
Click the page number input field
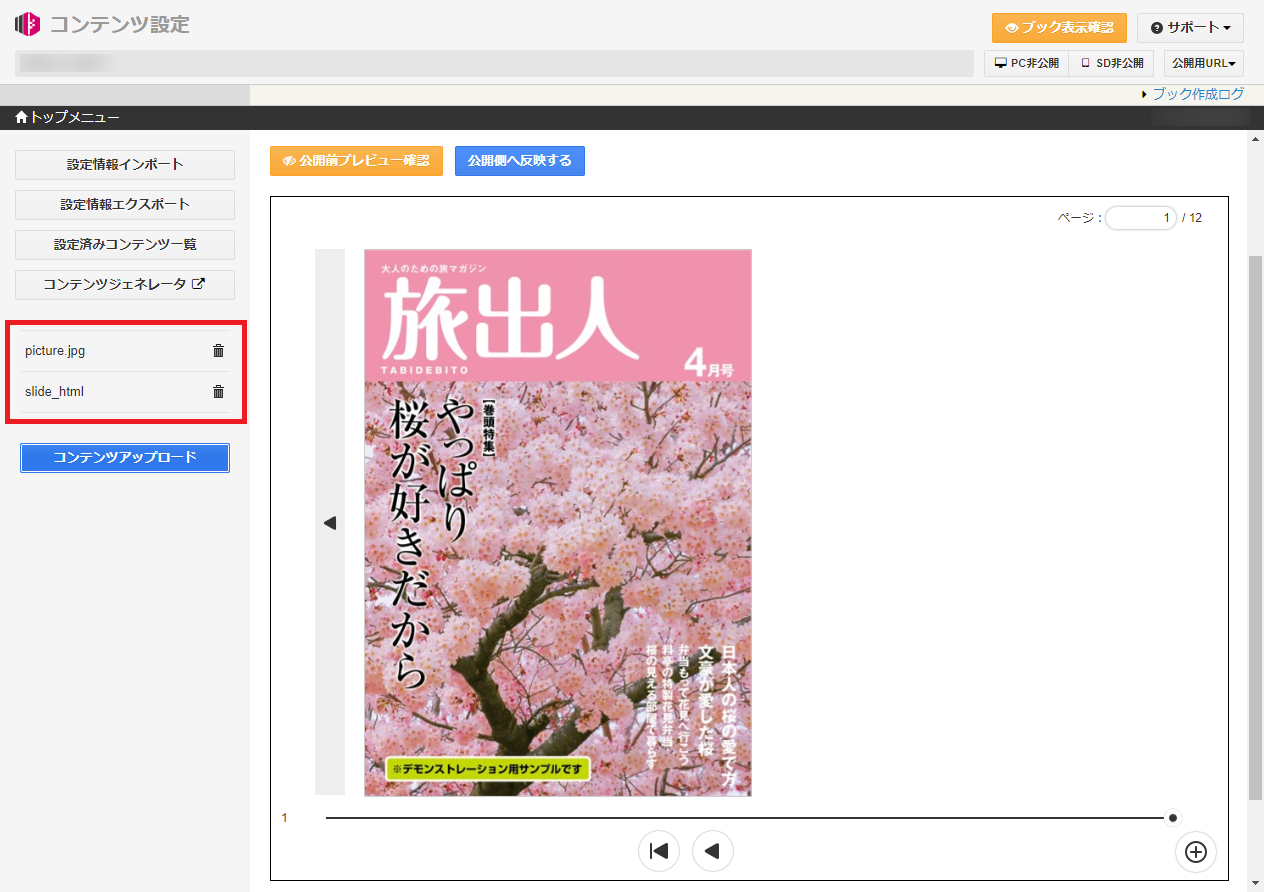tap(1140, 218)
